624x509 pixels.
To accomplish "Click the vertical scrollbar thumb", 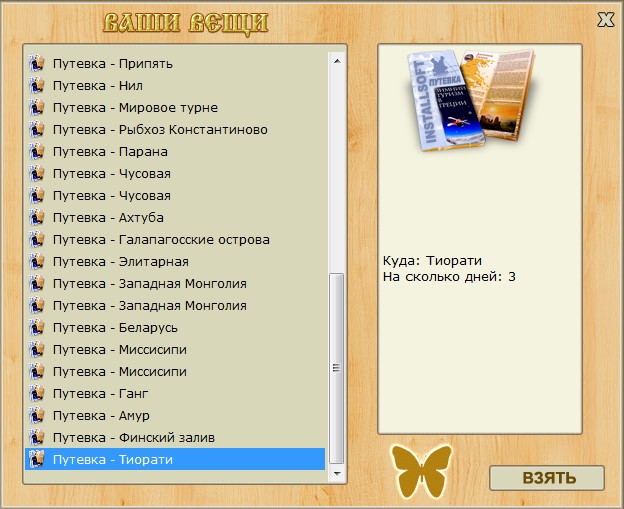I will point(337,368).
